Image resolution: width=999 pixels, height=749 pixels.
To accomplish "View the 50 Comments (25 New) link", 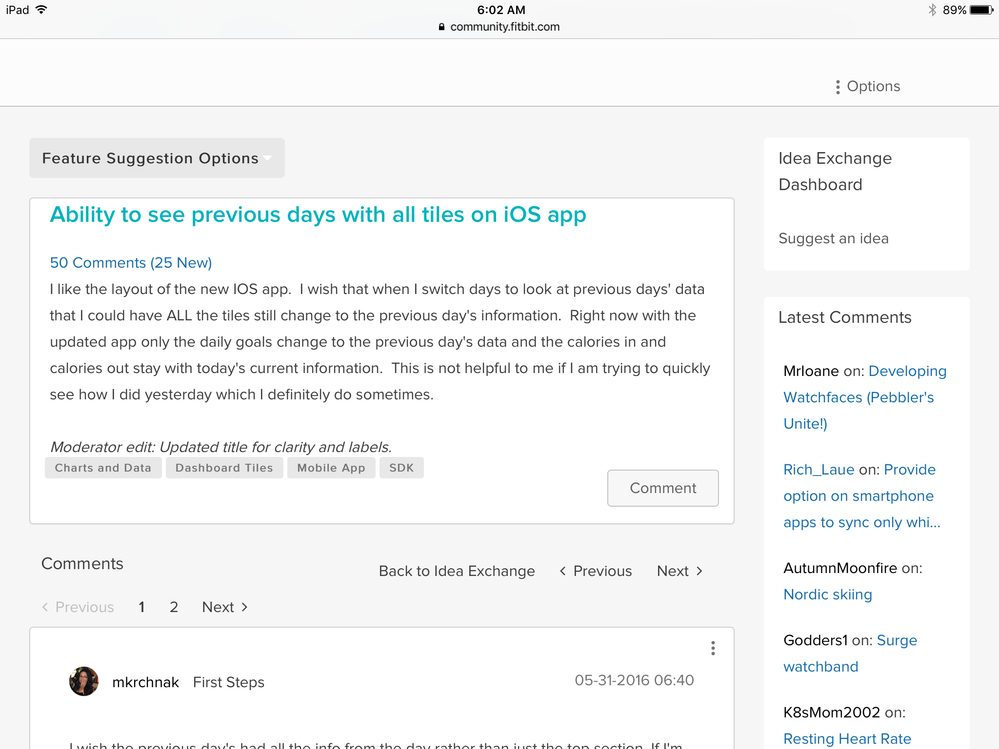I will click(131, 262).
